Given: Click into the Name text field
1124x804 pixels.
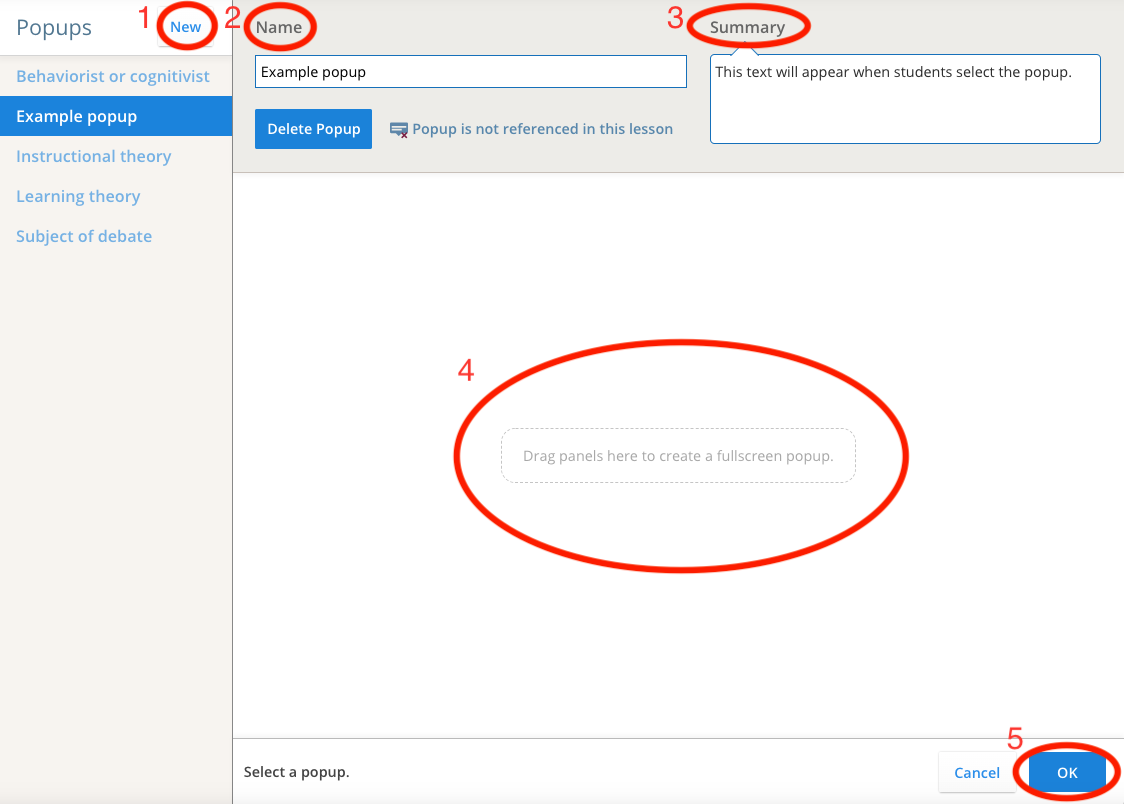Looking at the screenshot, I should point(470,72).
